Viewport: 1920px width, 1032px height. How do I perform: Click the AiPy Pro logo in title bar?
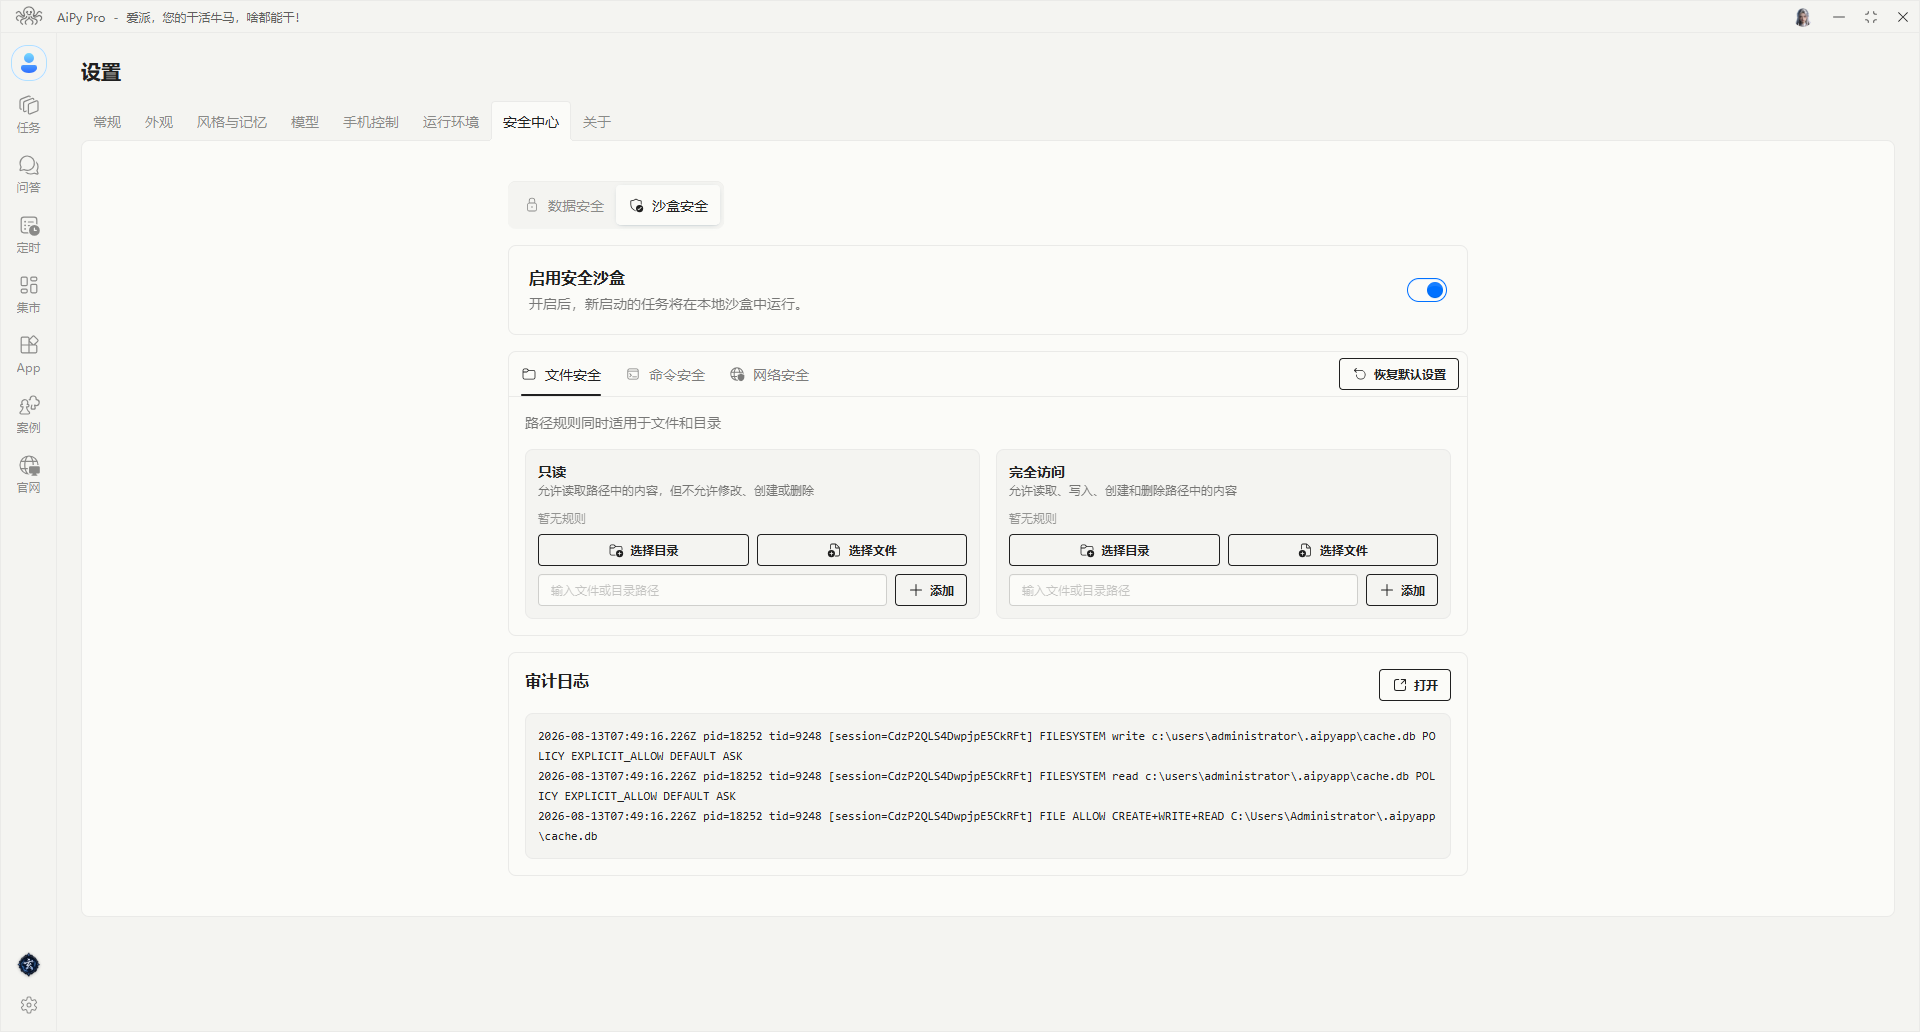[29, 17]
